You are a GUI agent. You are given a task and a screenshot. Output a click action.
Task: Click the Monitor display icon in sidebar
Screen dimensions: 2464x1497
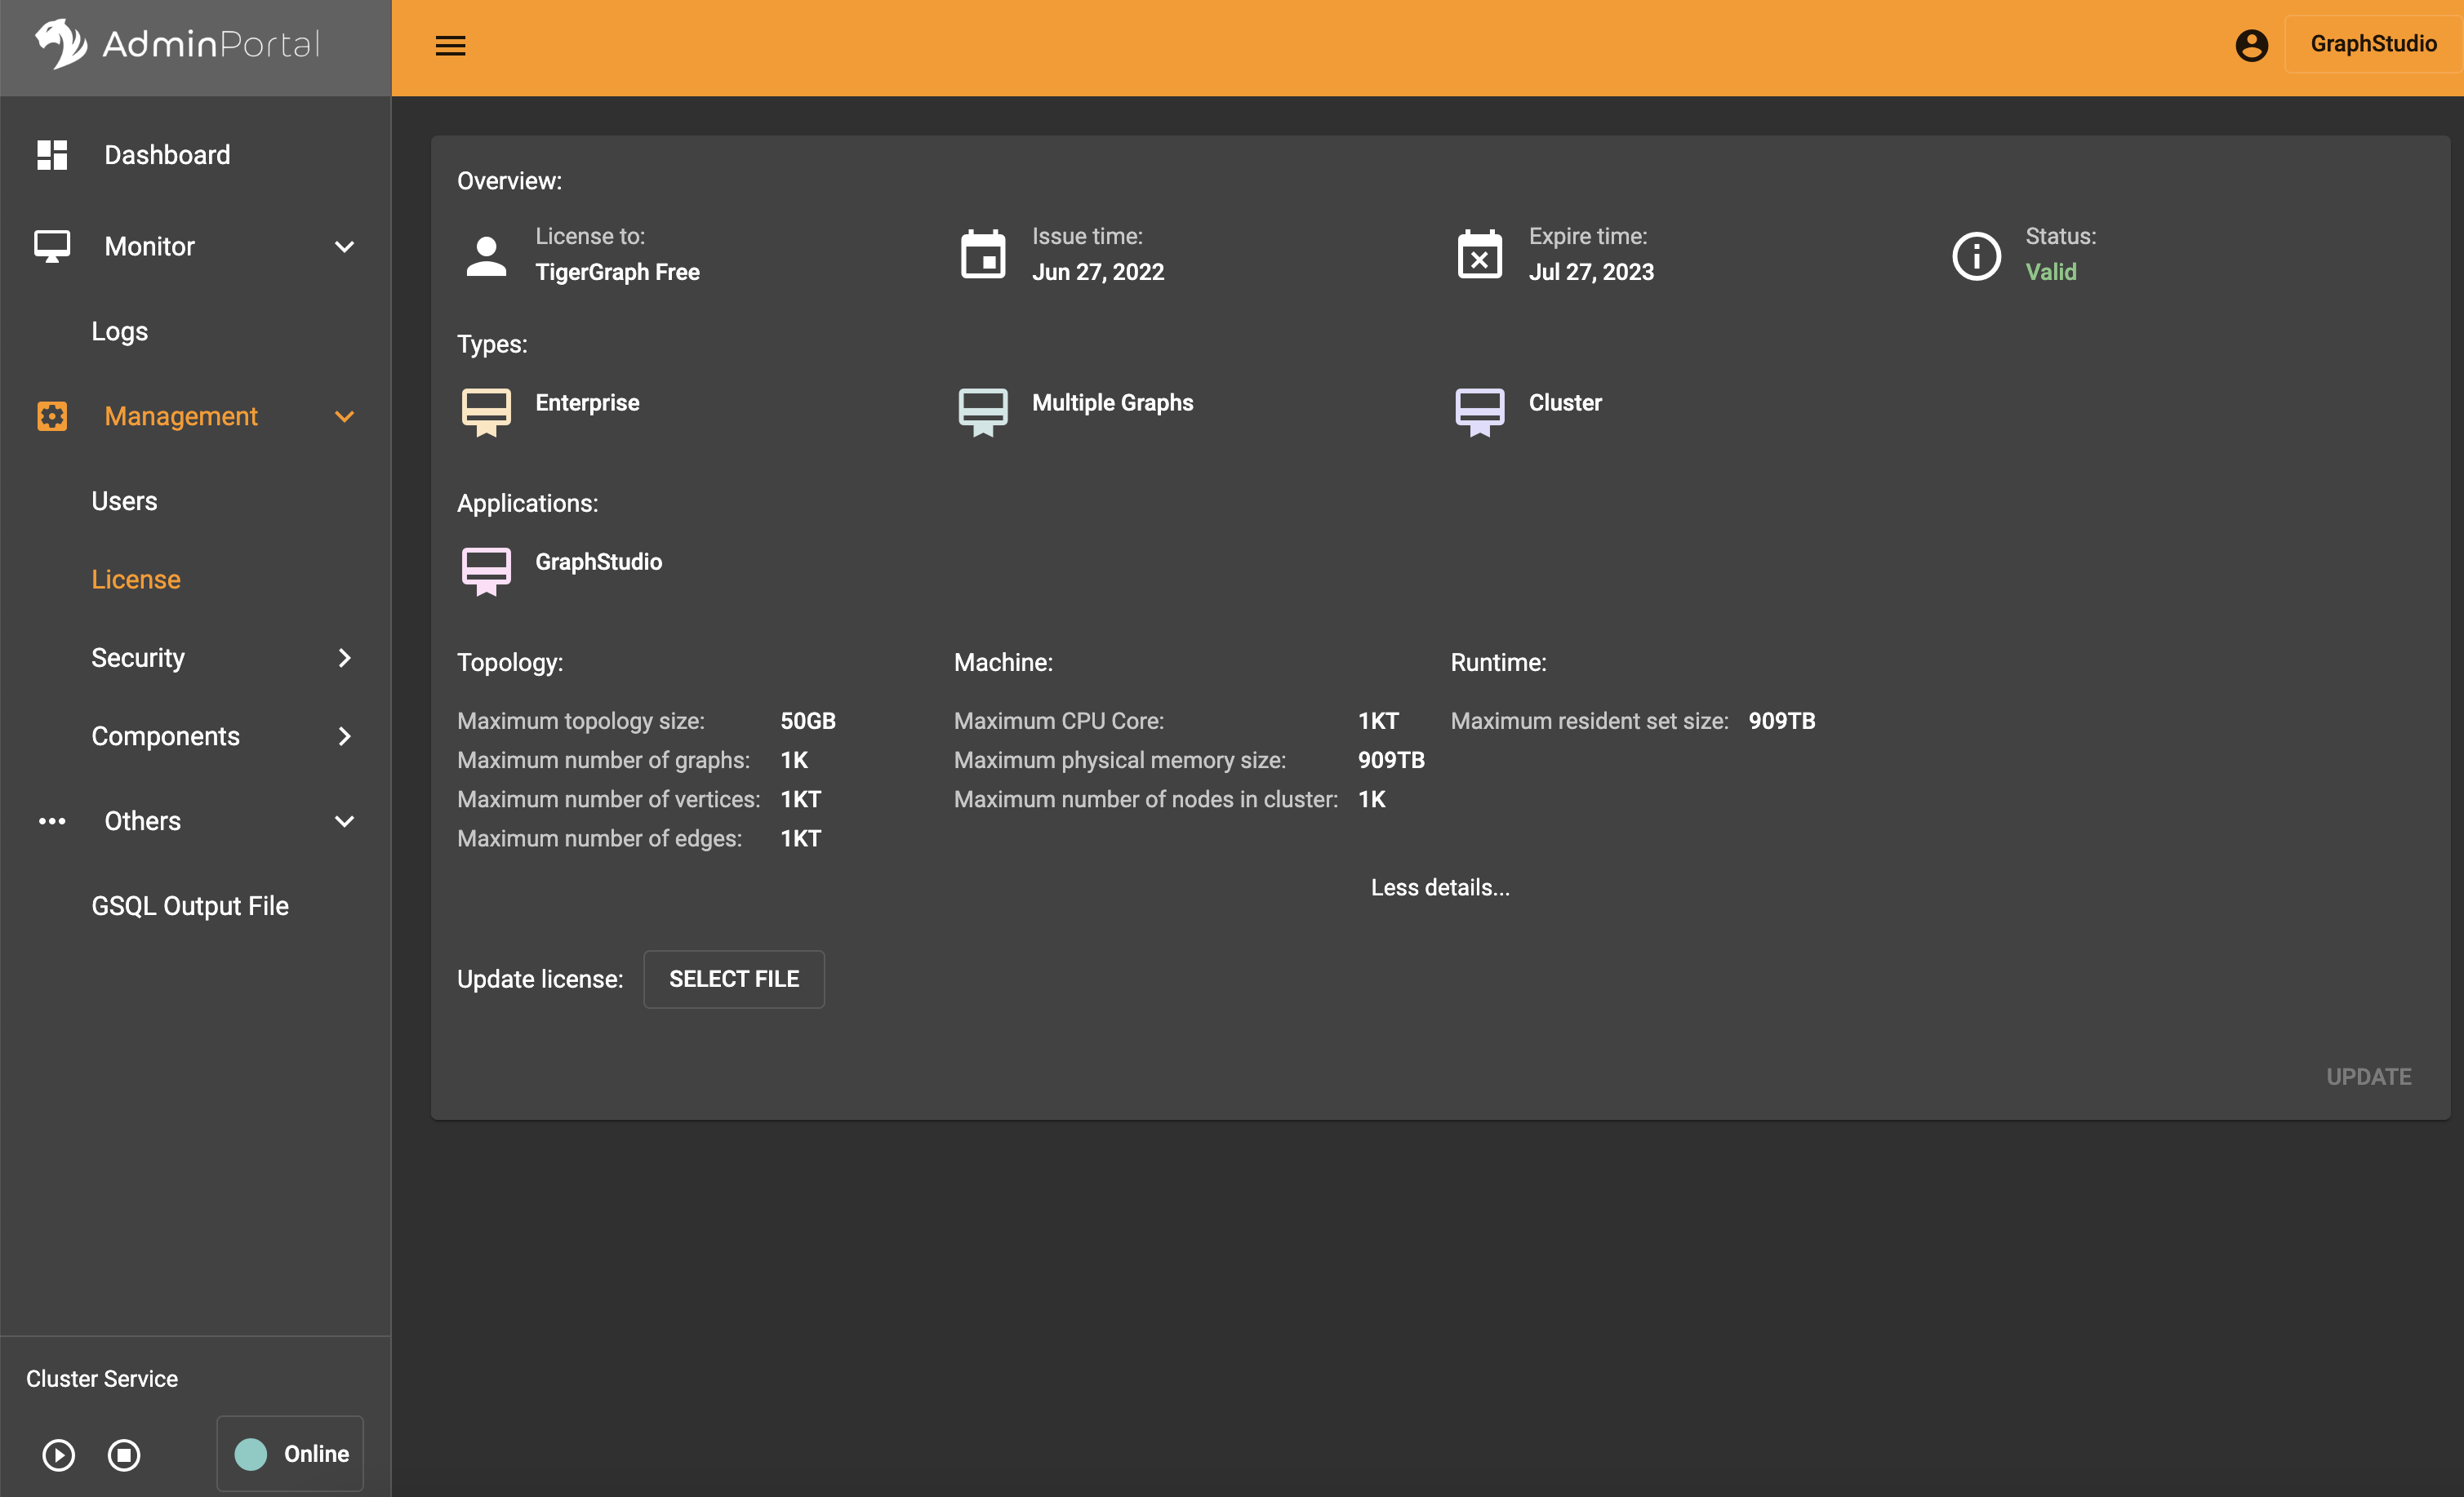click(x=52, y=246)
